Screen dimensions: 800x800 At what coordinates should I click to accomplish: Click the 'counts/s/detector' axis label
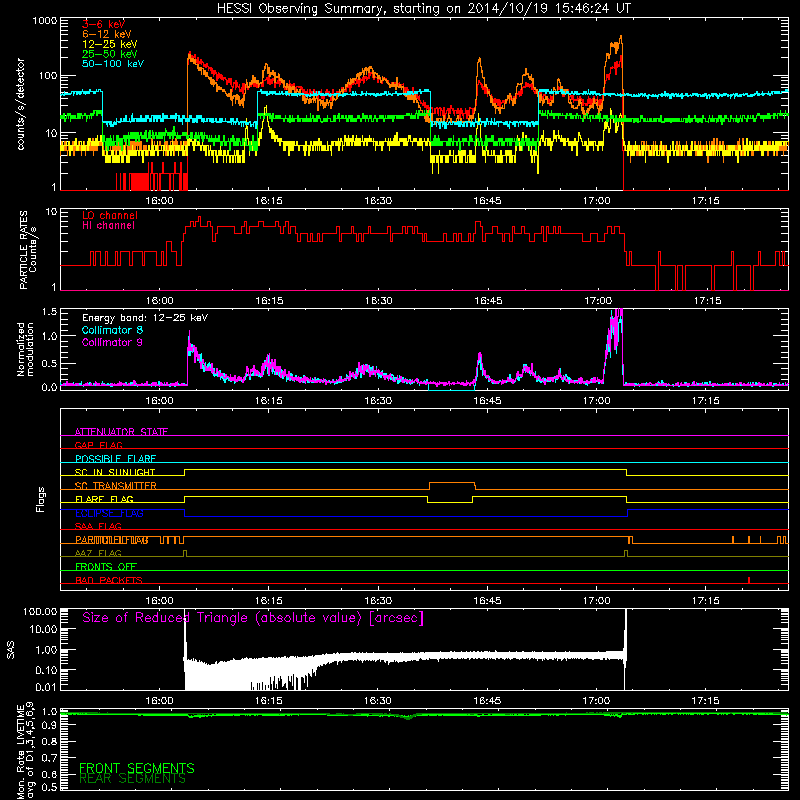(x=20, y=104)
